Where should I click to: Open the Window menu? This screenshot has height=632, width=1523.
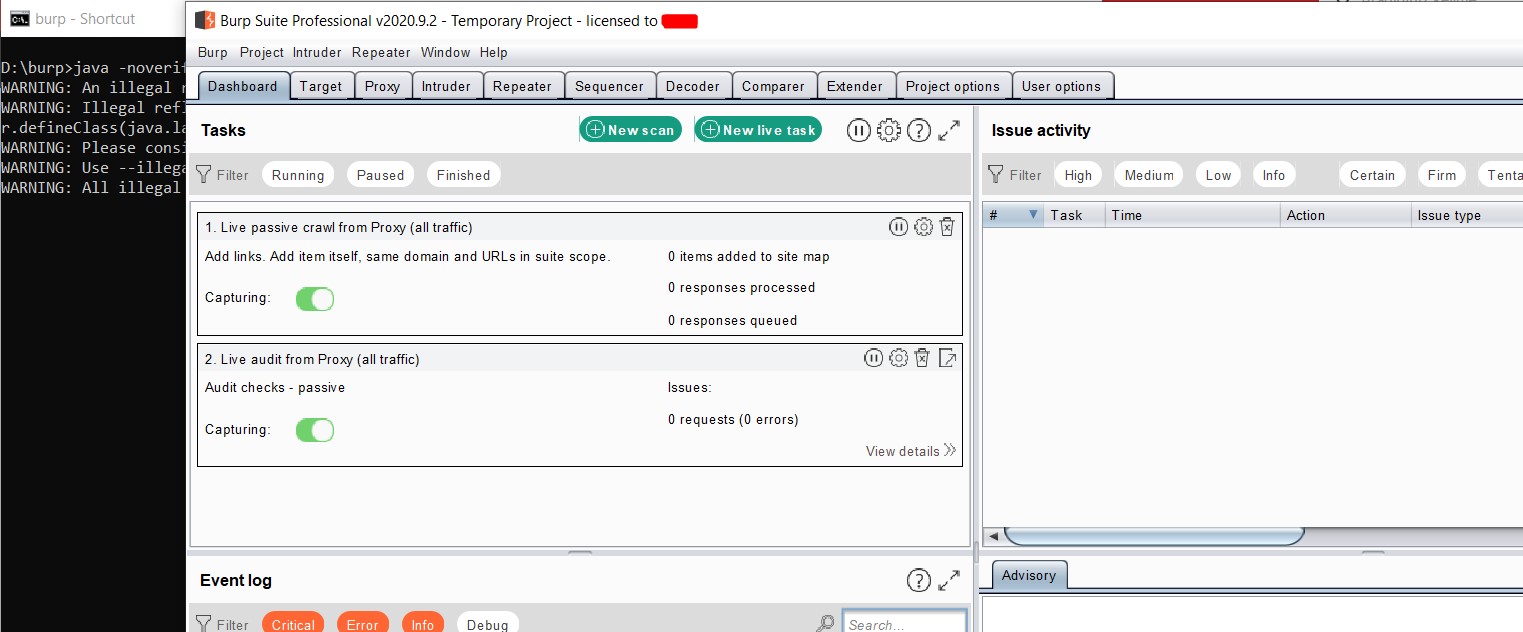pos(445,52)
